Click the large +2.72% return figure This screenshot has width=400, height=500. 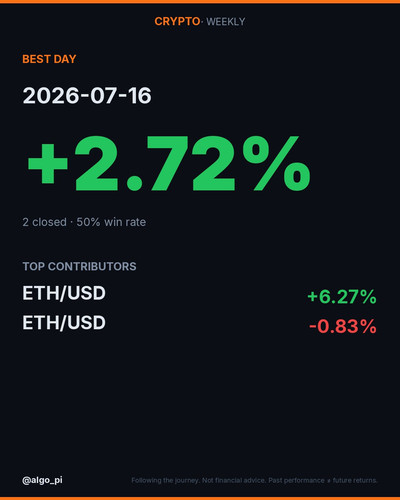click(x=169, y=163)
